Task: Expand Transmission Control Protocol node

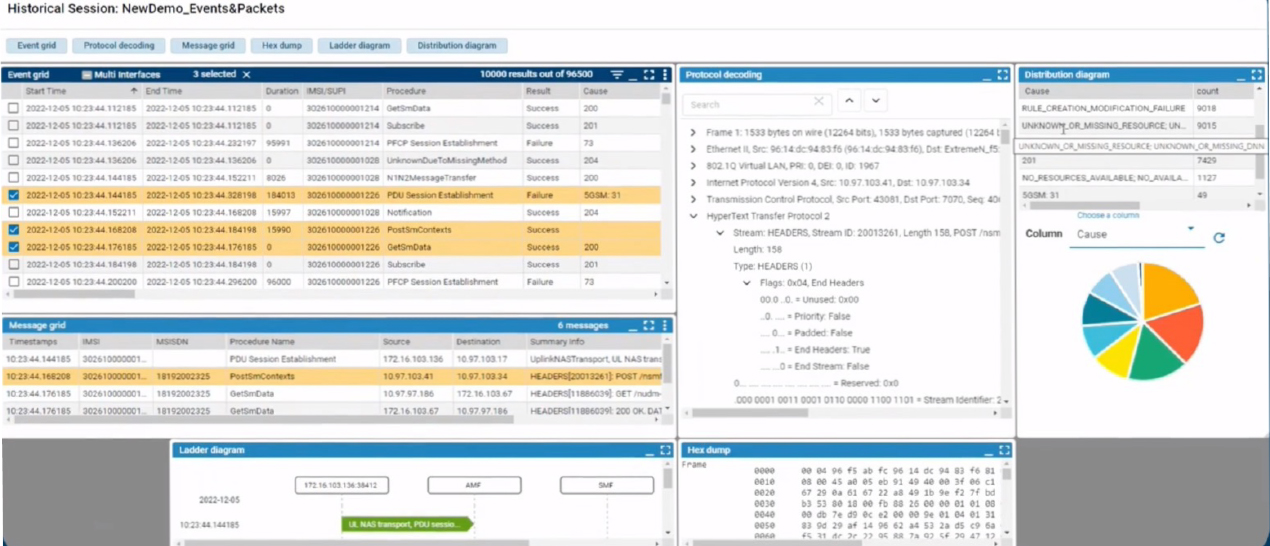Action: point(693,199)
